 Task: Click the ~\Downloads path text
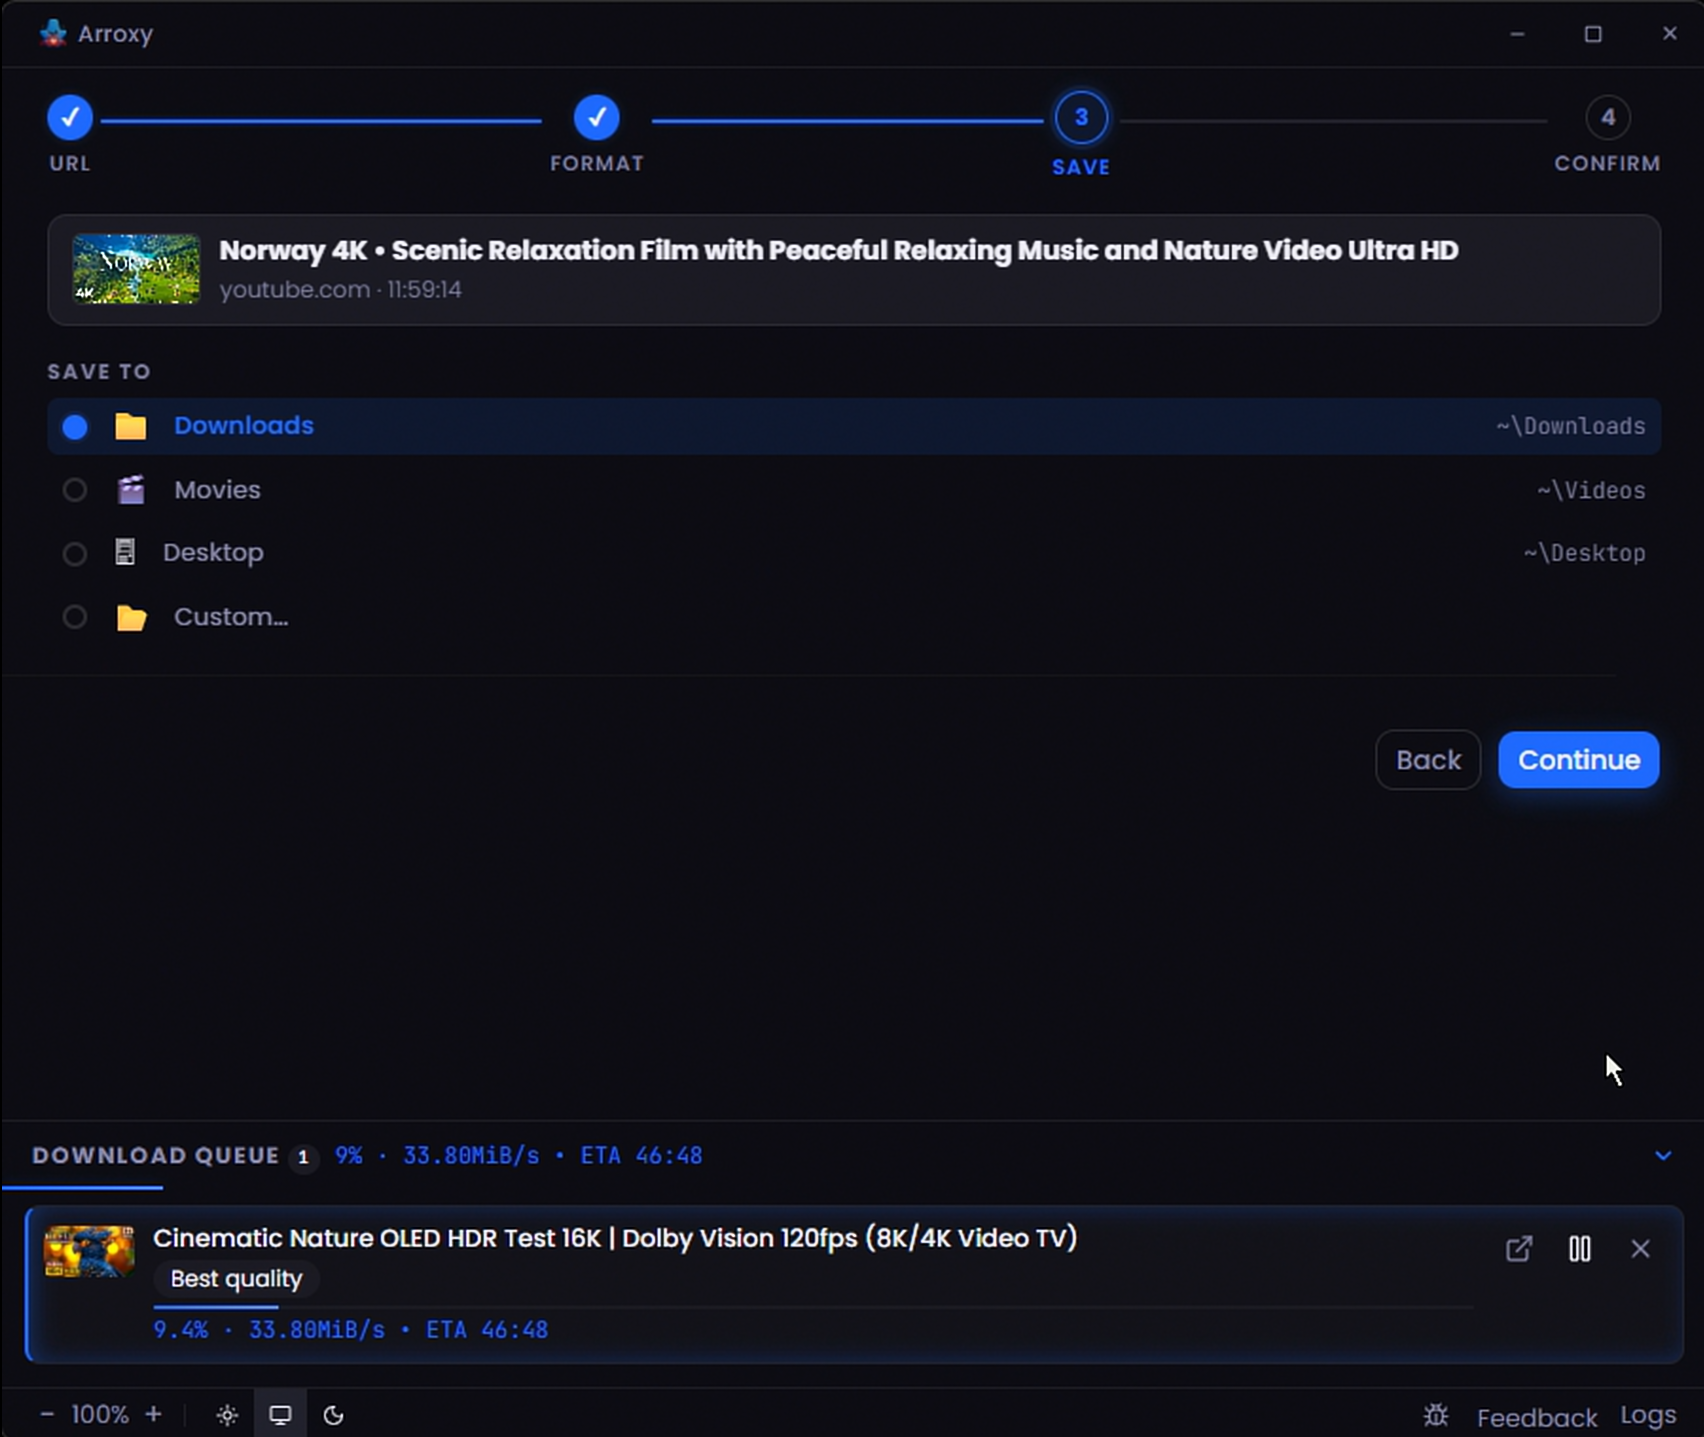1571,426
